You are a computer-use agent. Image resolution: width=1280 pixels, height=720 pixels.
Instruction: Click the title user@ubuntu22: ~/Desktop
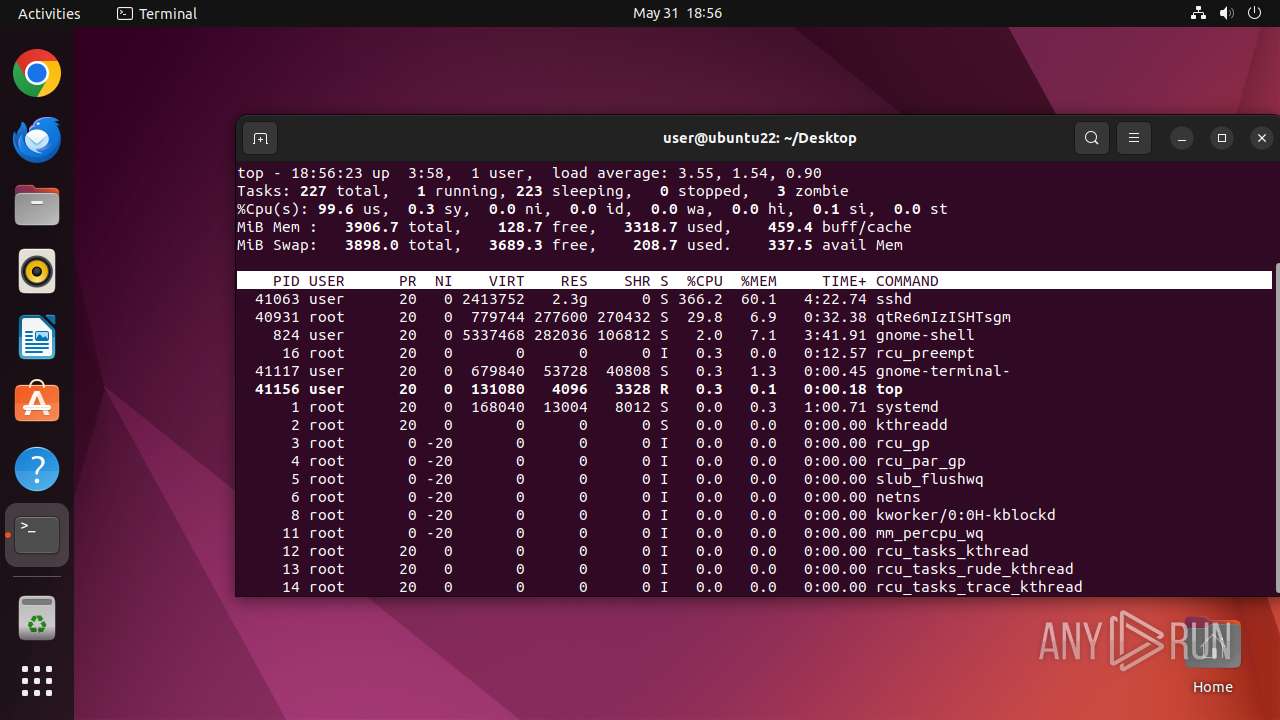point(760,138)
